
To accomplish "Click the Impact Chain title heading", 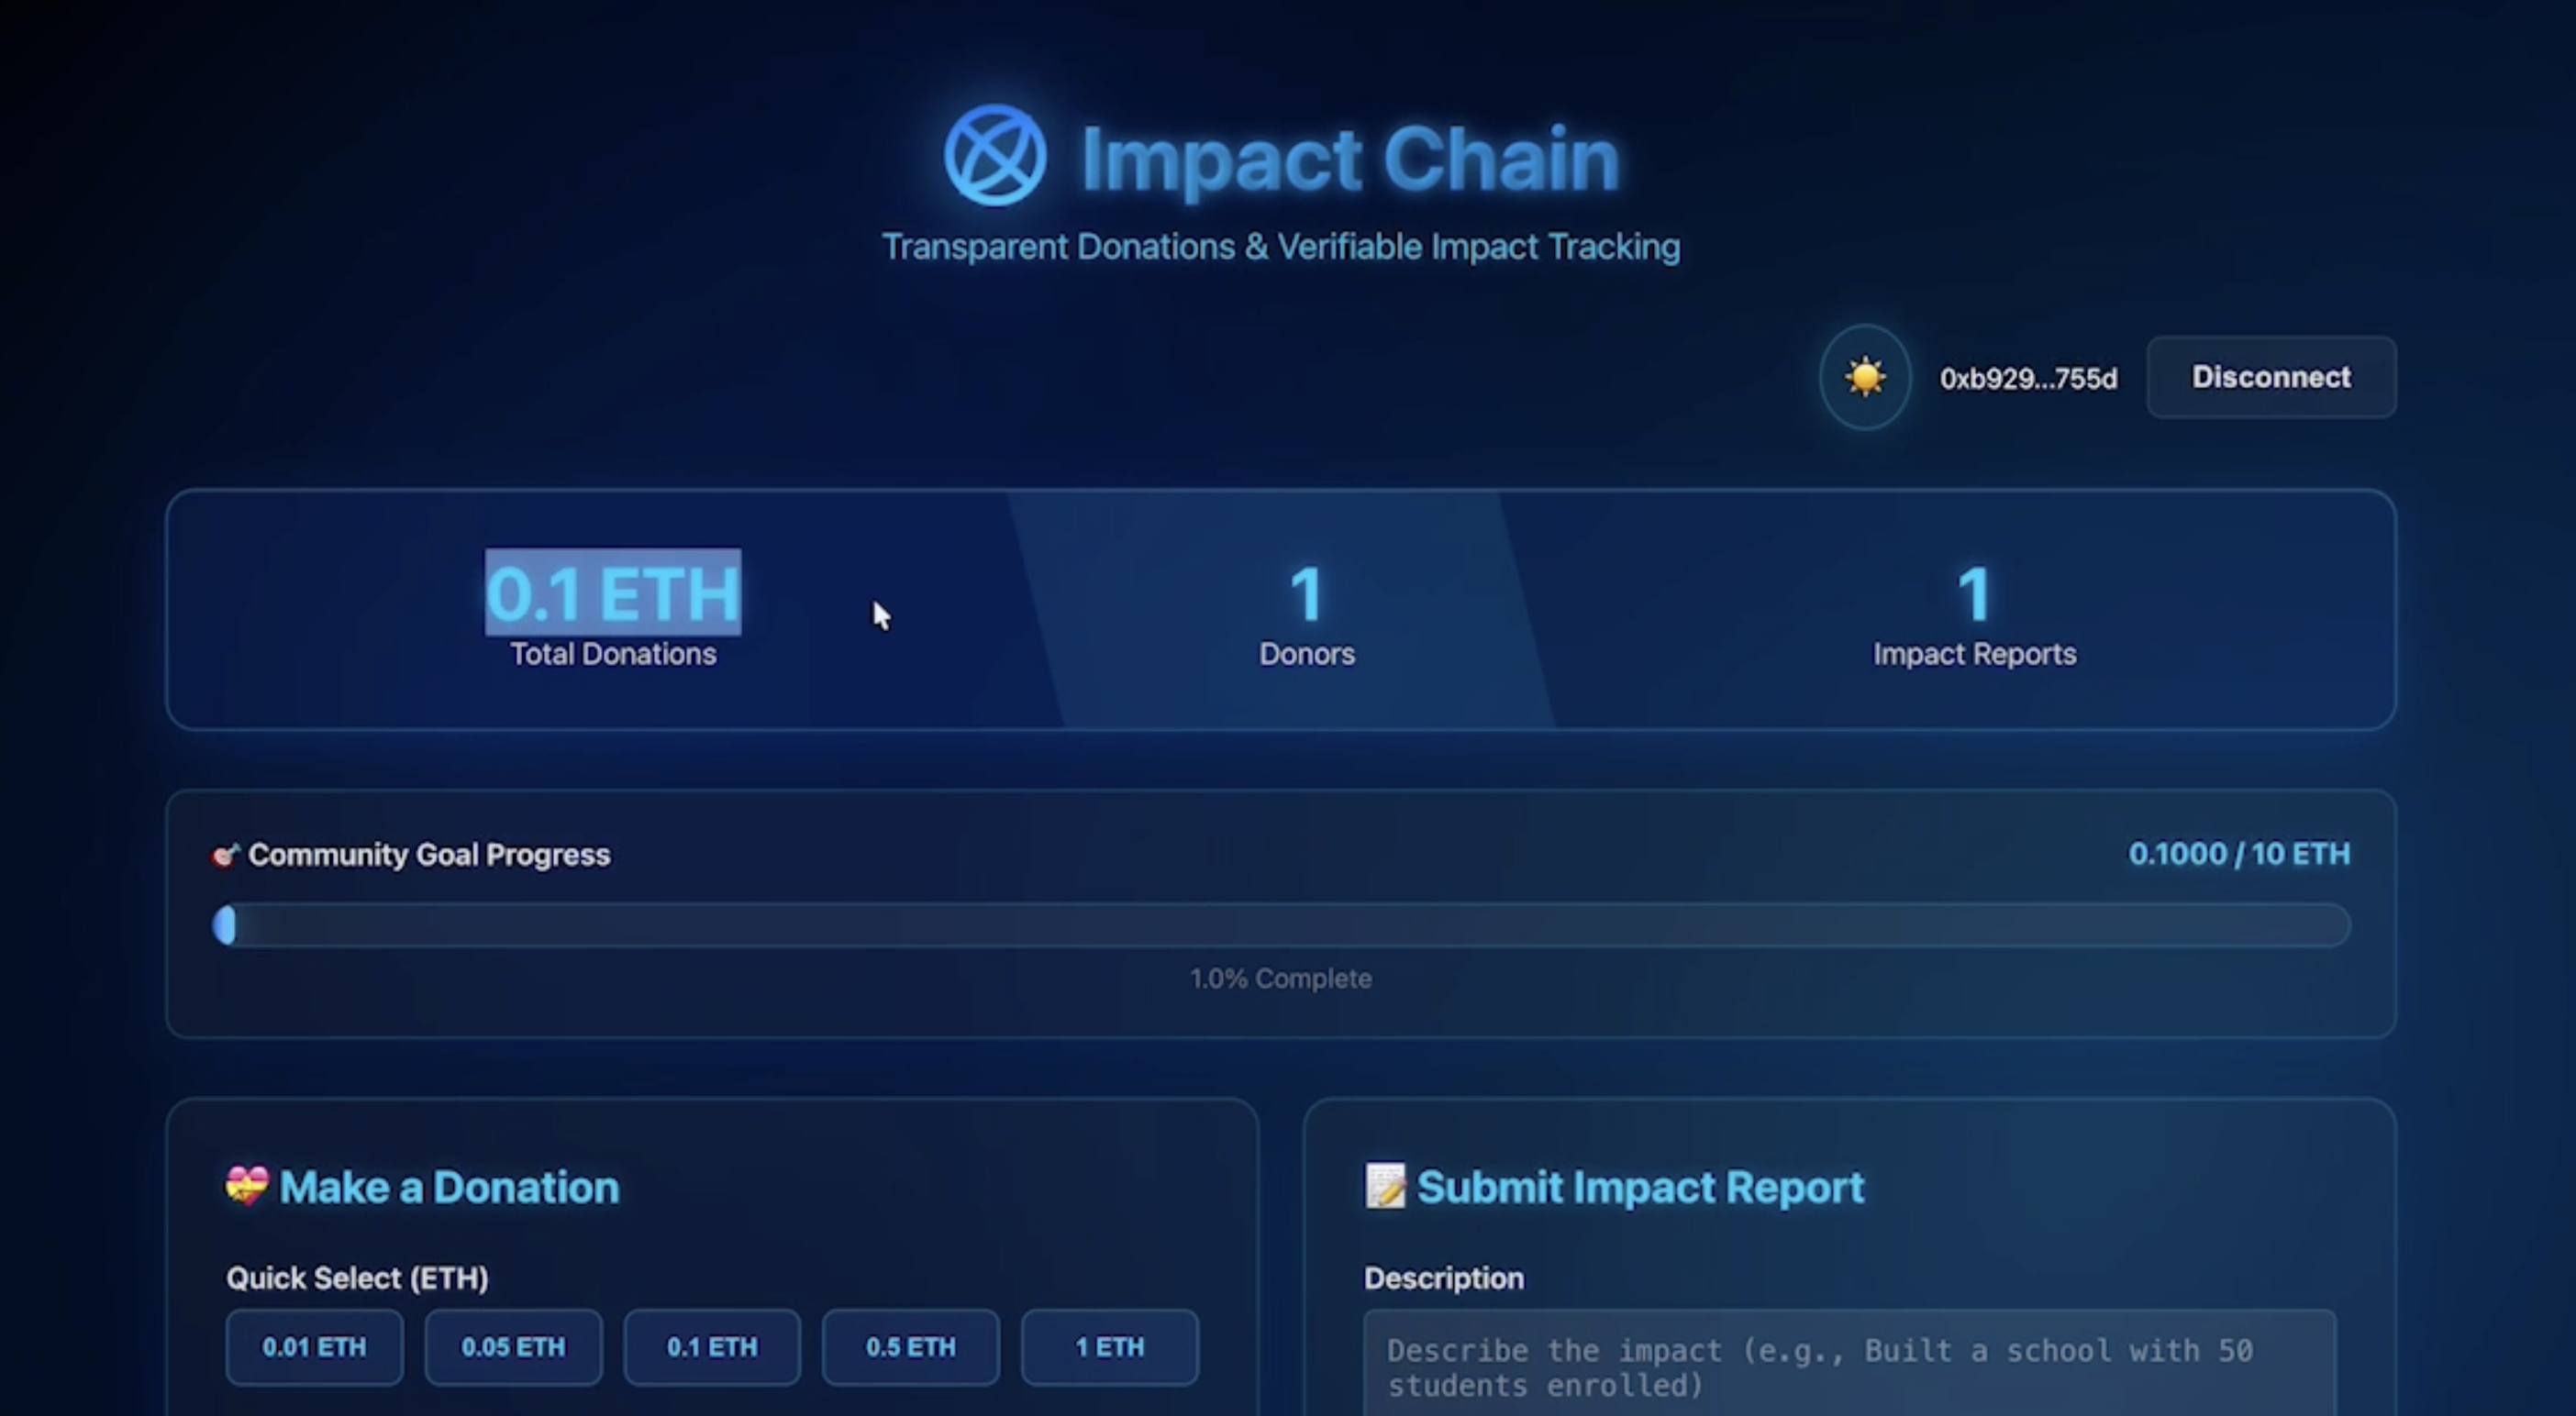I will click(x=1350, y=158).
